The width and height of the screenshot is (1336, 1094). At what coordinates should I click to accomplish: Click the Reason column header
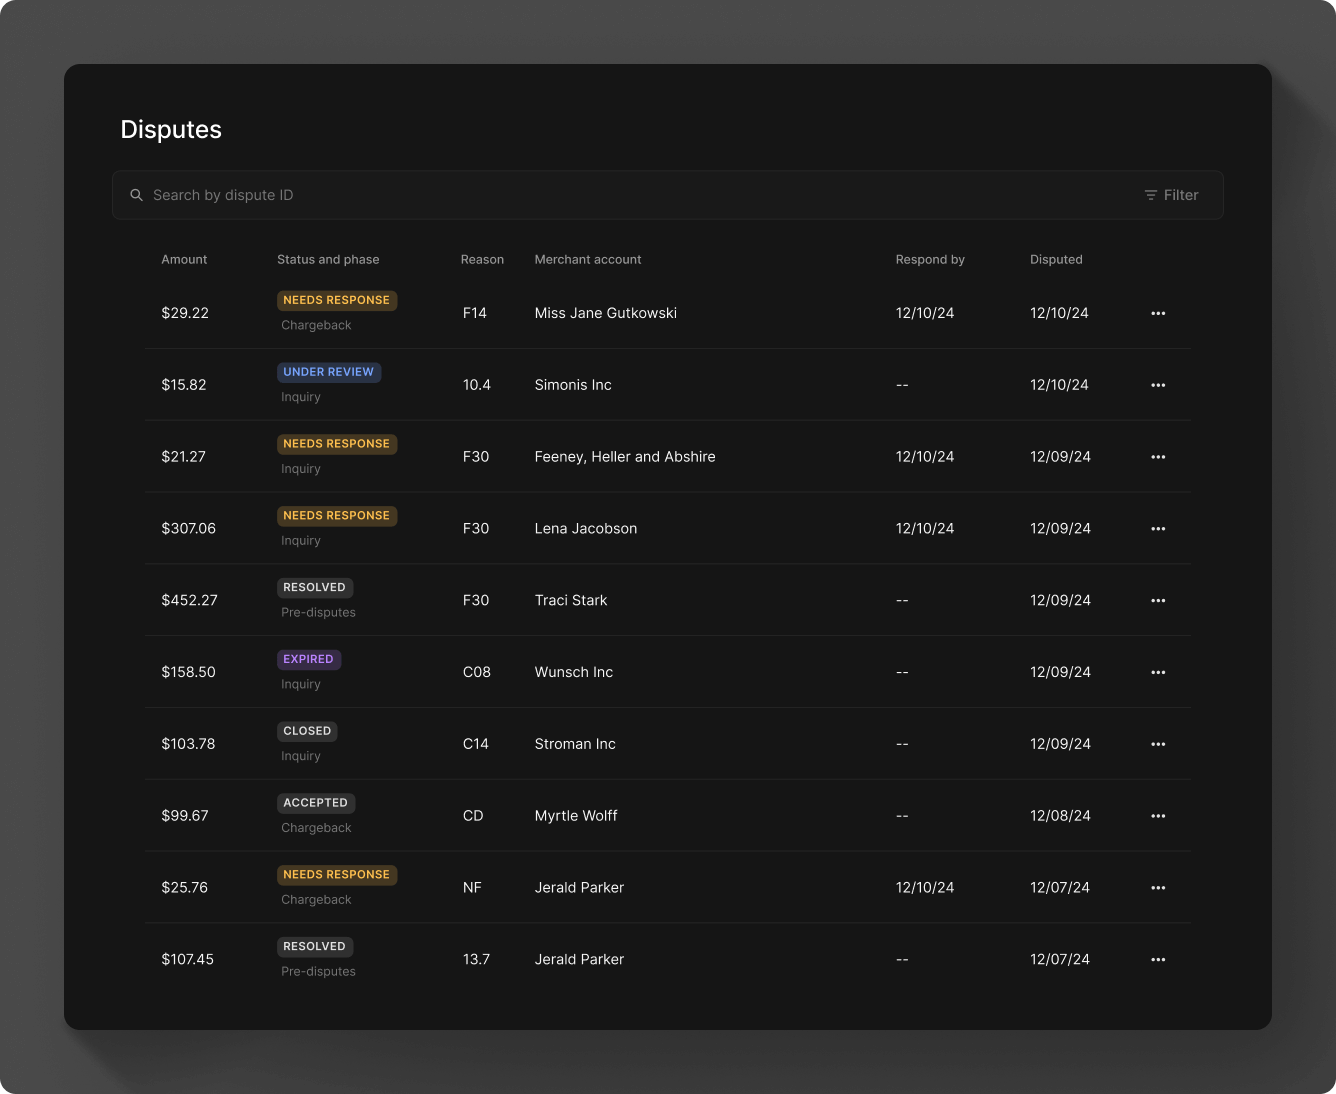[482, 259]
